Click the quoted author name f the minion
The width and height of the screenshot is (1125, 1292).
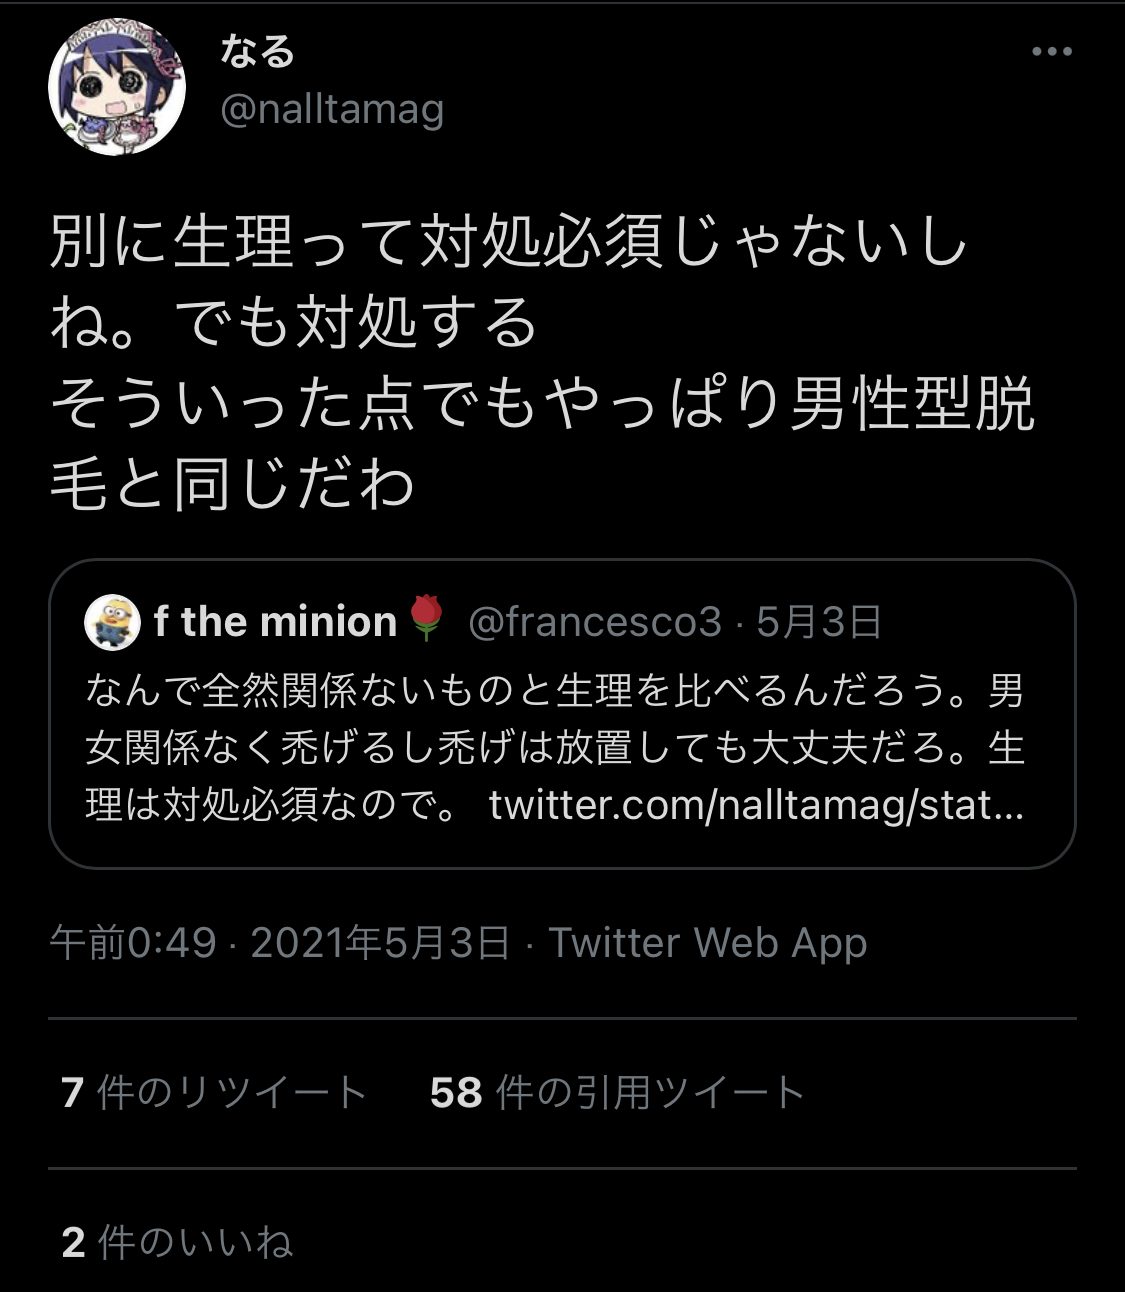tap(276, 622)
